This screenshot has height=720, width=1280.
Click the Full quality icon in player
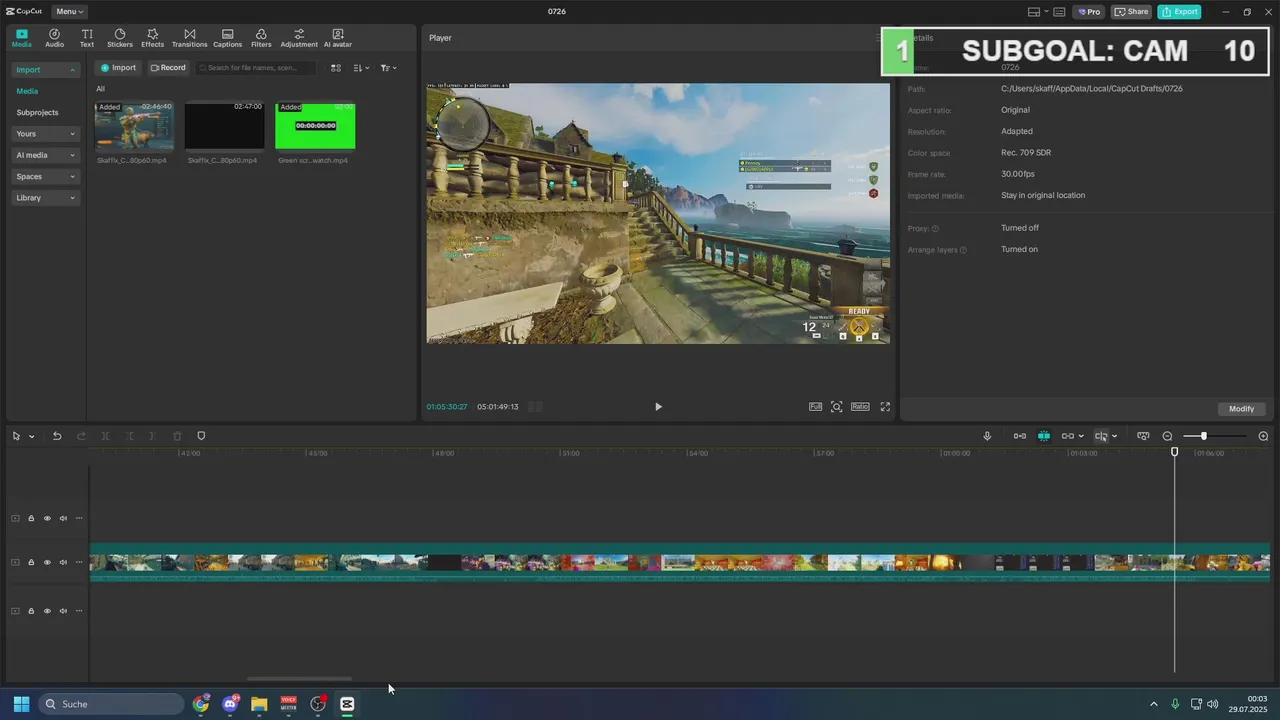pyautogui.click(x=815, y=407)
